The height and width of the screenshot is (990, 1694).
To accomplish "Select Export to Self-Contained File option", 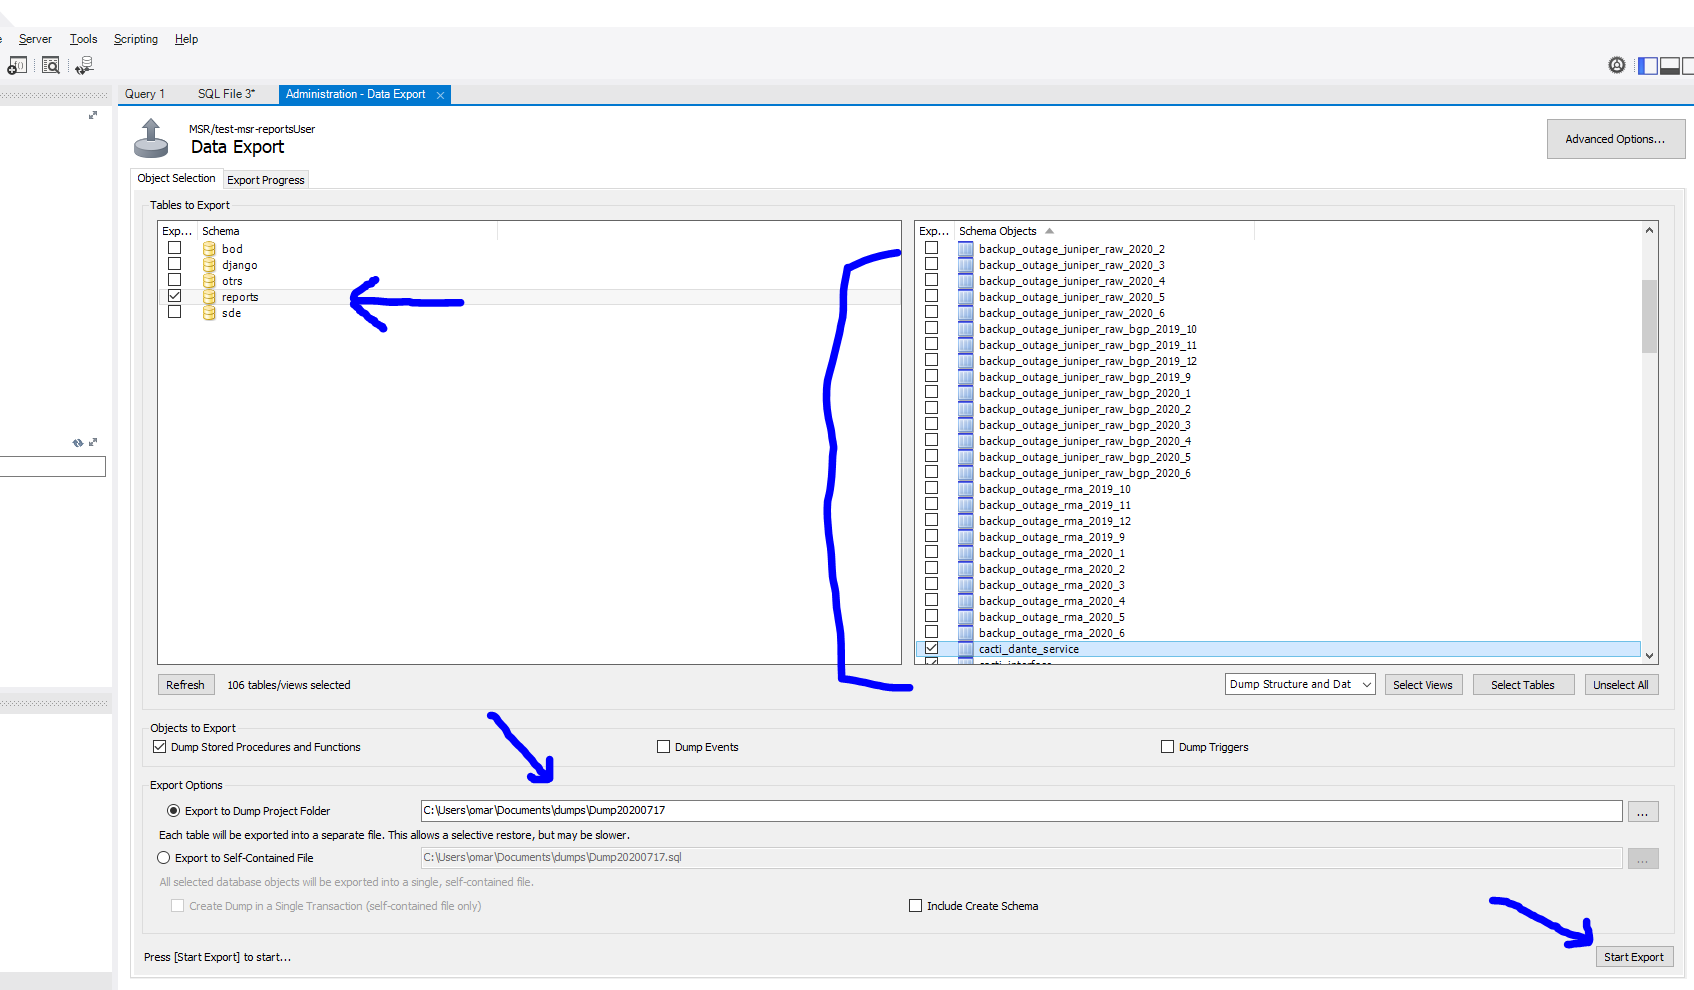I will 164,858.
